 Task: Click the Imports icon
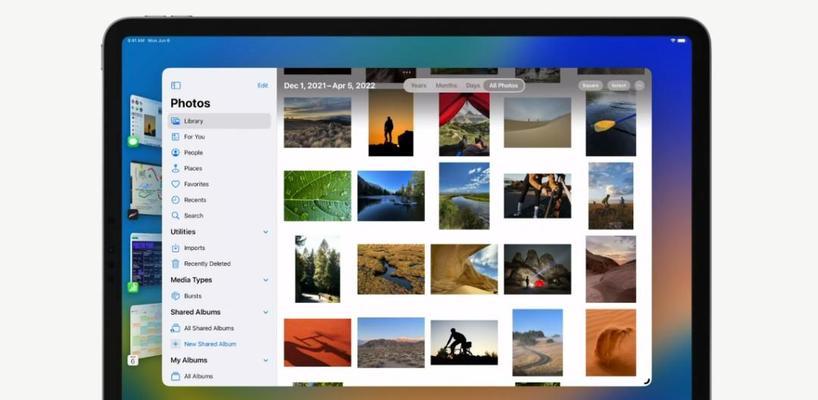pyautogui.click(x=175, y=248)
